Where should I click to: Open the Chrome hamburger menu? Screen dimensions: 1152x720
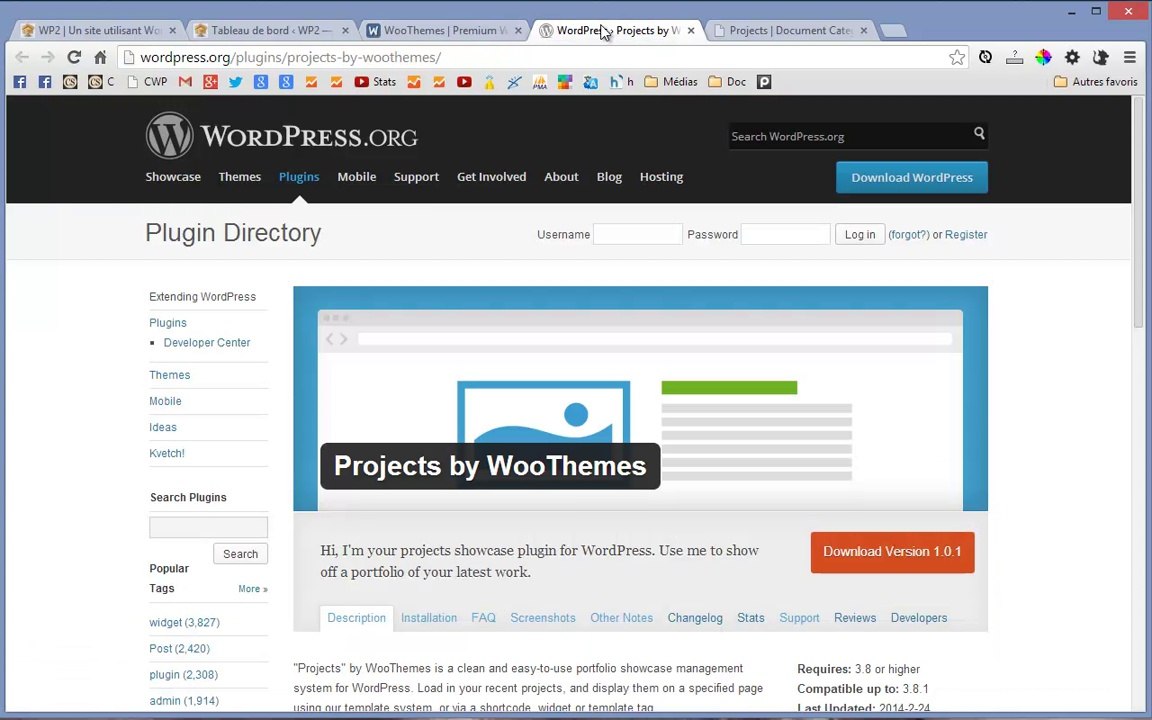1130,57
